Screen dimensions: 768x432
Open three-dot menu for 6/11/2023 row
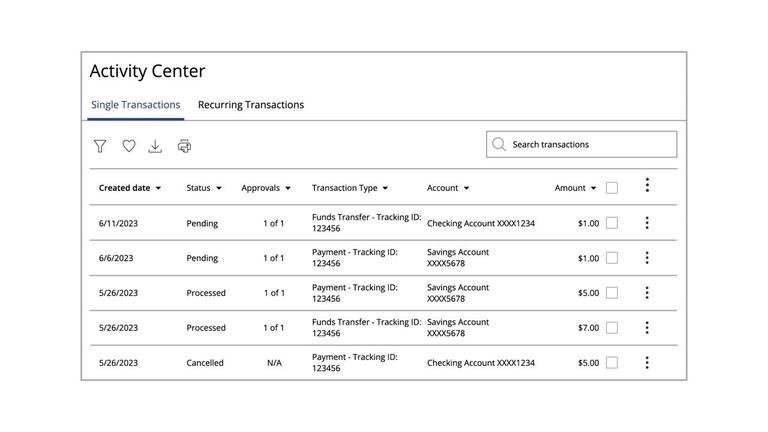[647, 223]
